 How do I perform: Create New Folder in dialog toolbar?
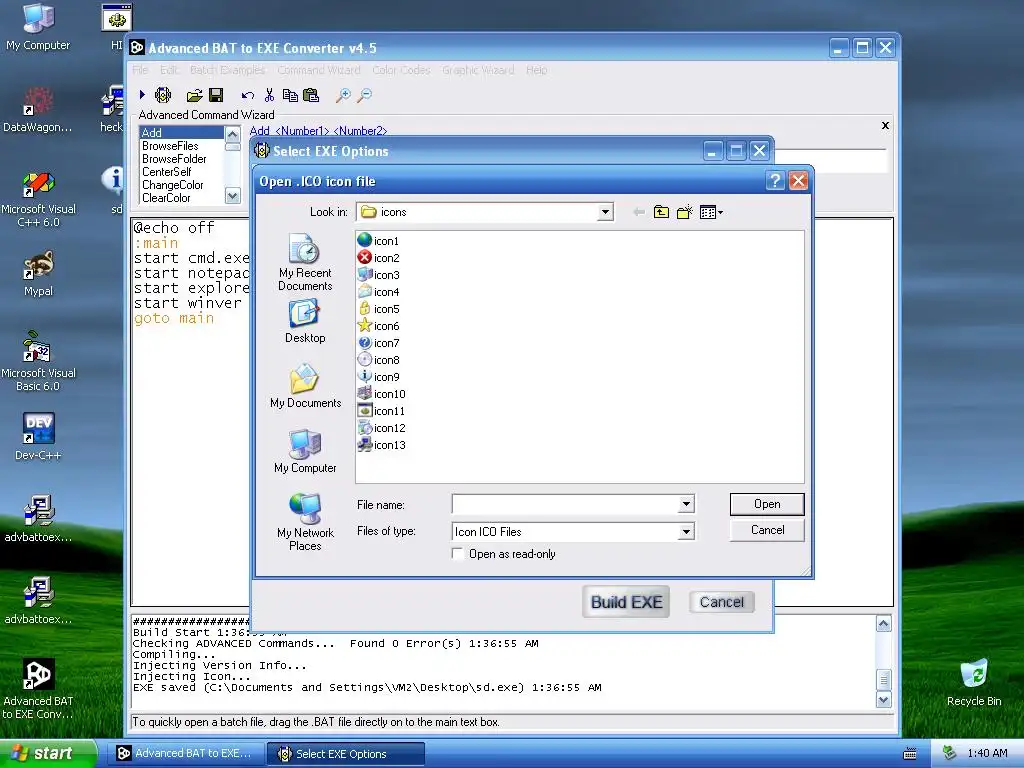[684, 212]
